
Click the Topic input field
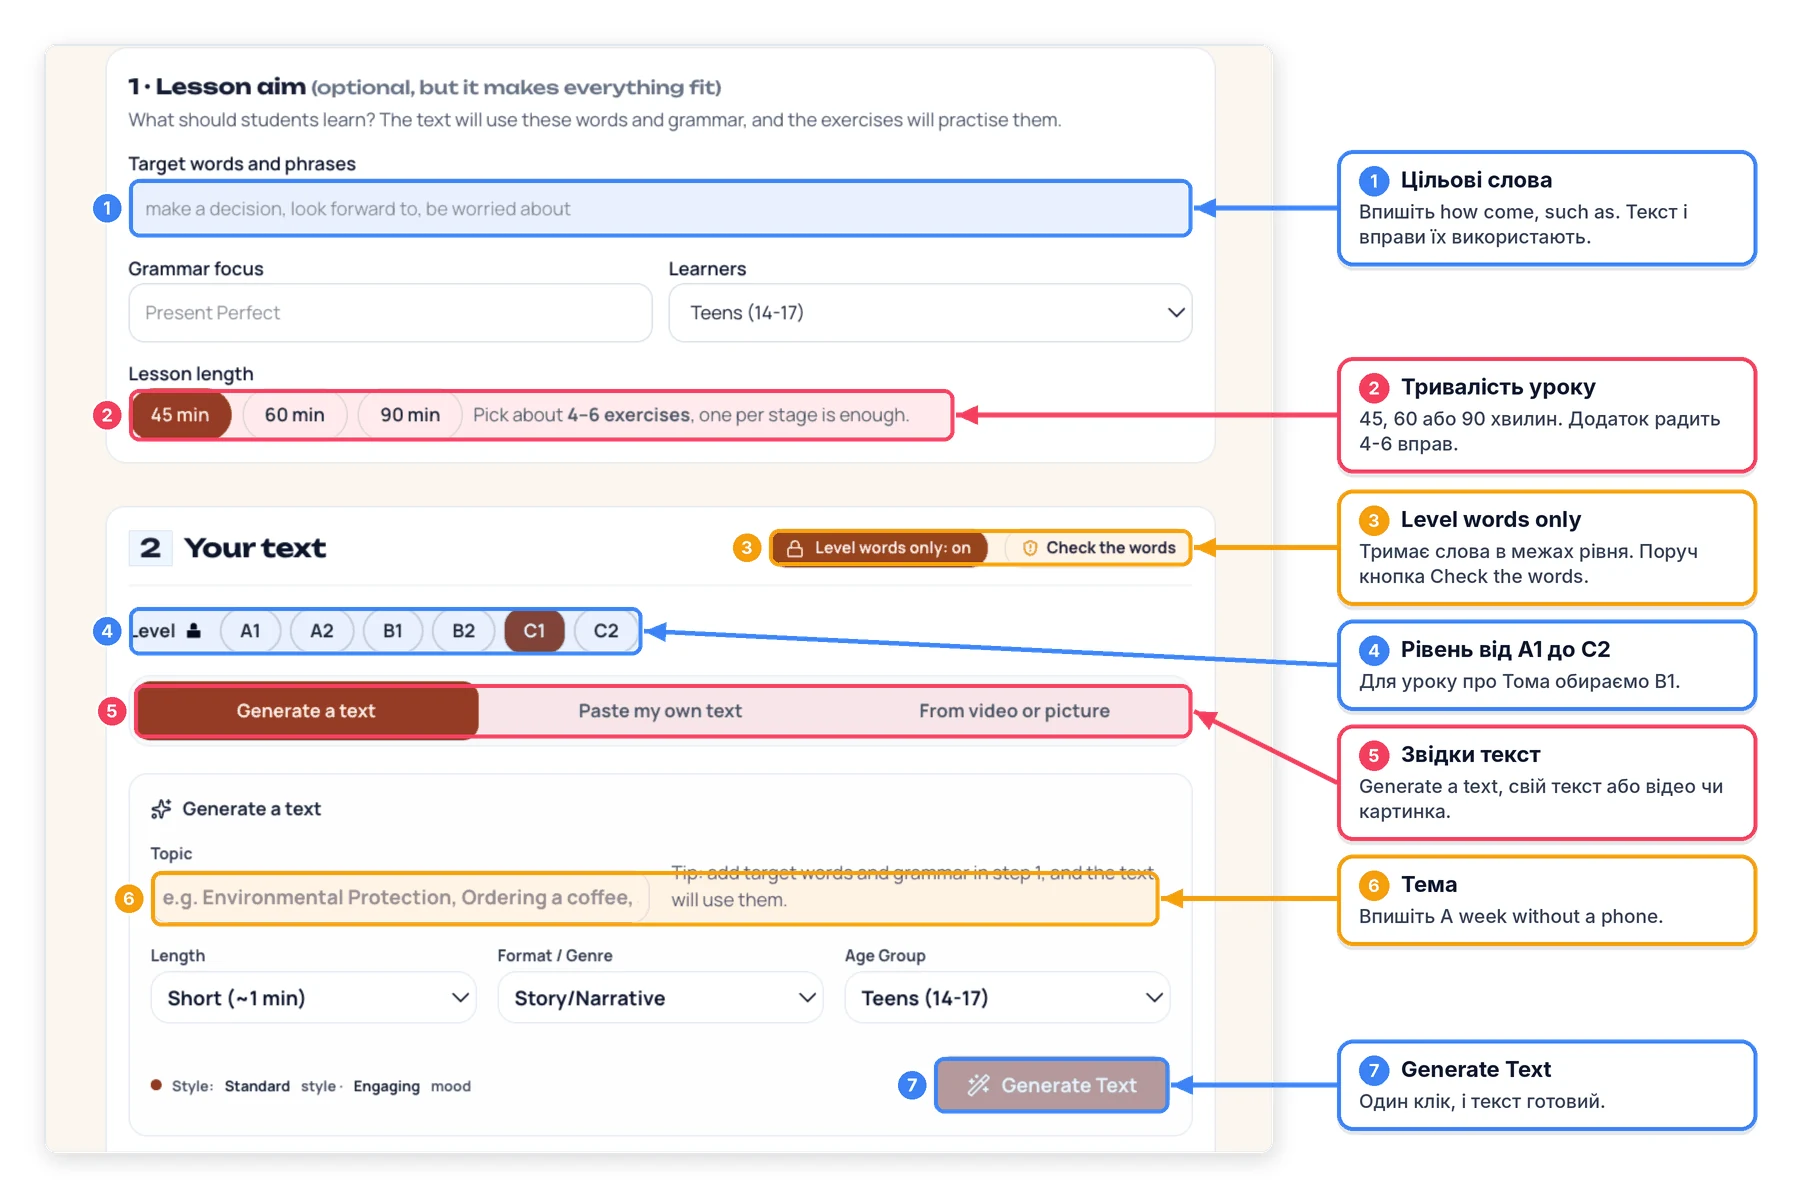(400, 898)
